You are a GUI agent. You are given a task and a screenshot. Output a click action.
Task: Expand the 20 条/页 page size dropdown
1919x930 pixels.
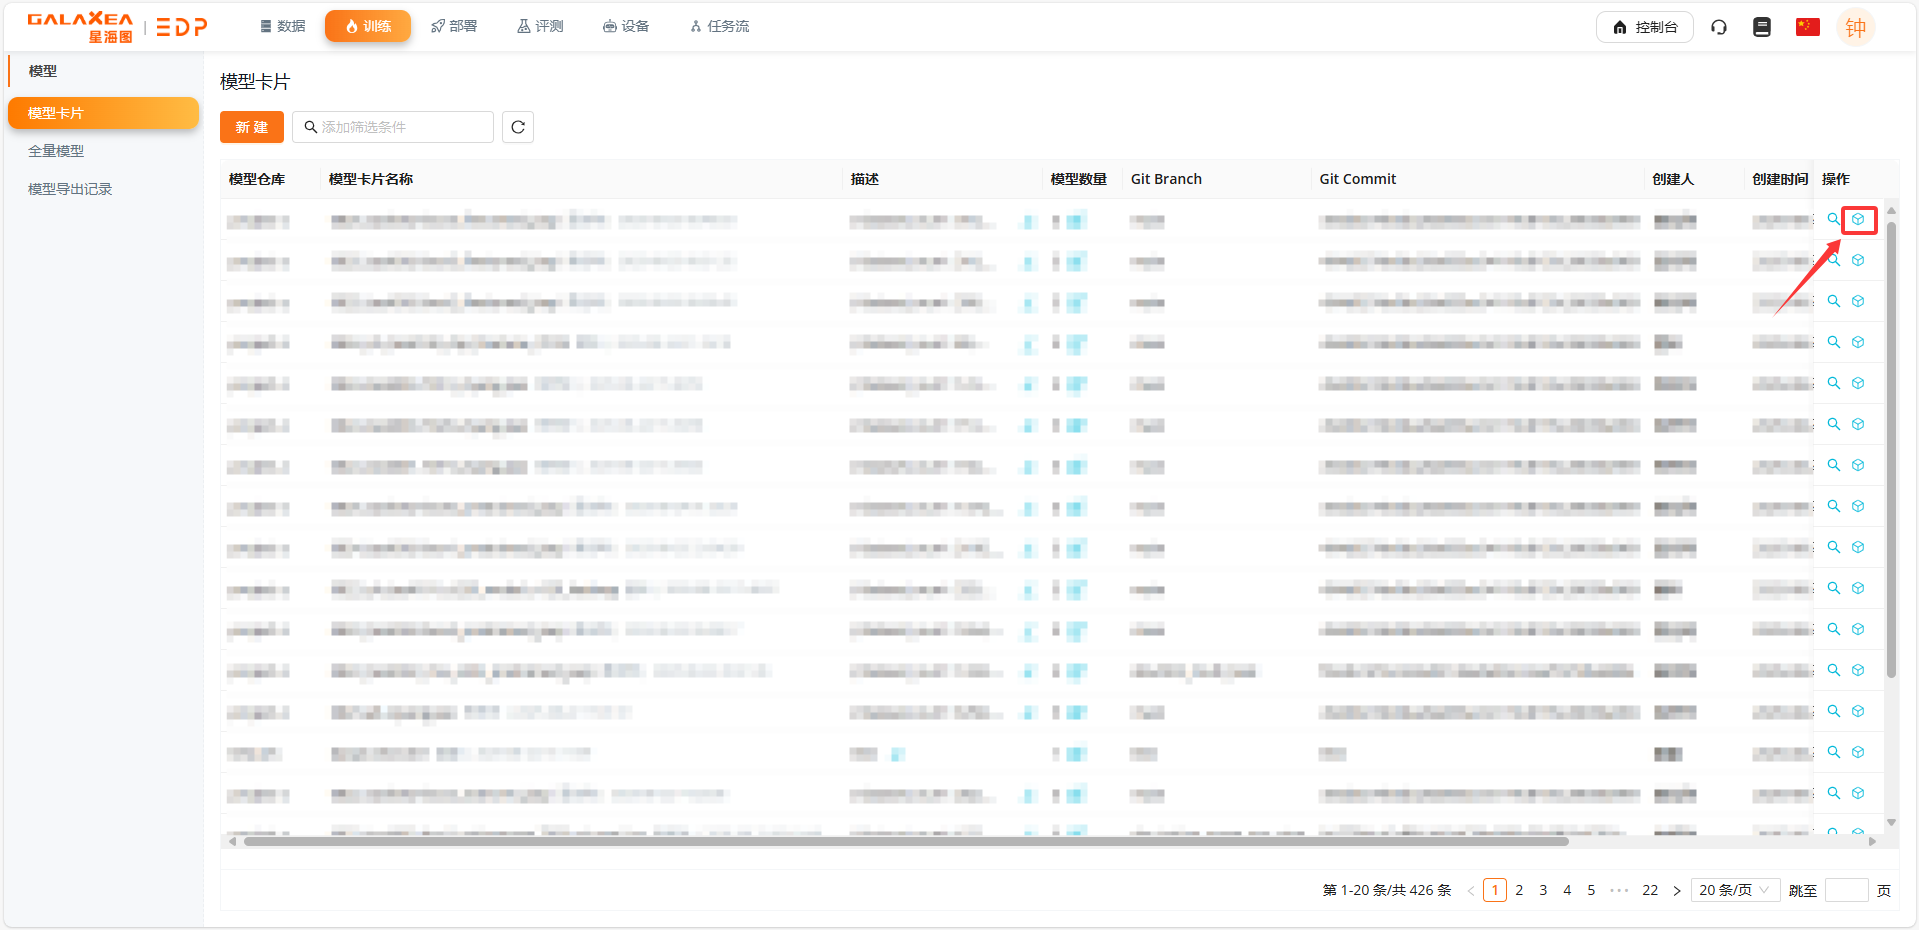[x=1734, y=890]
